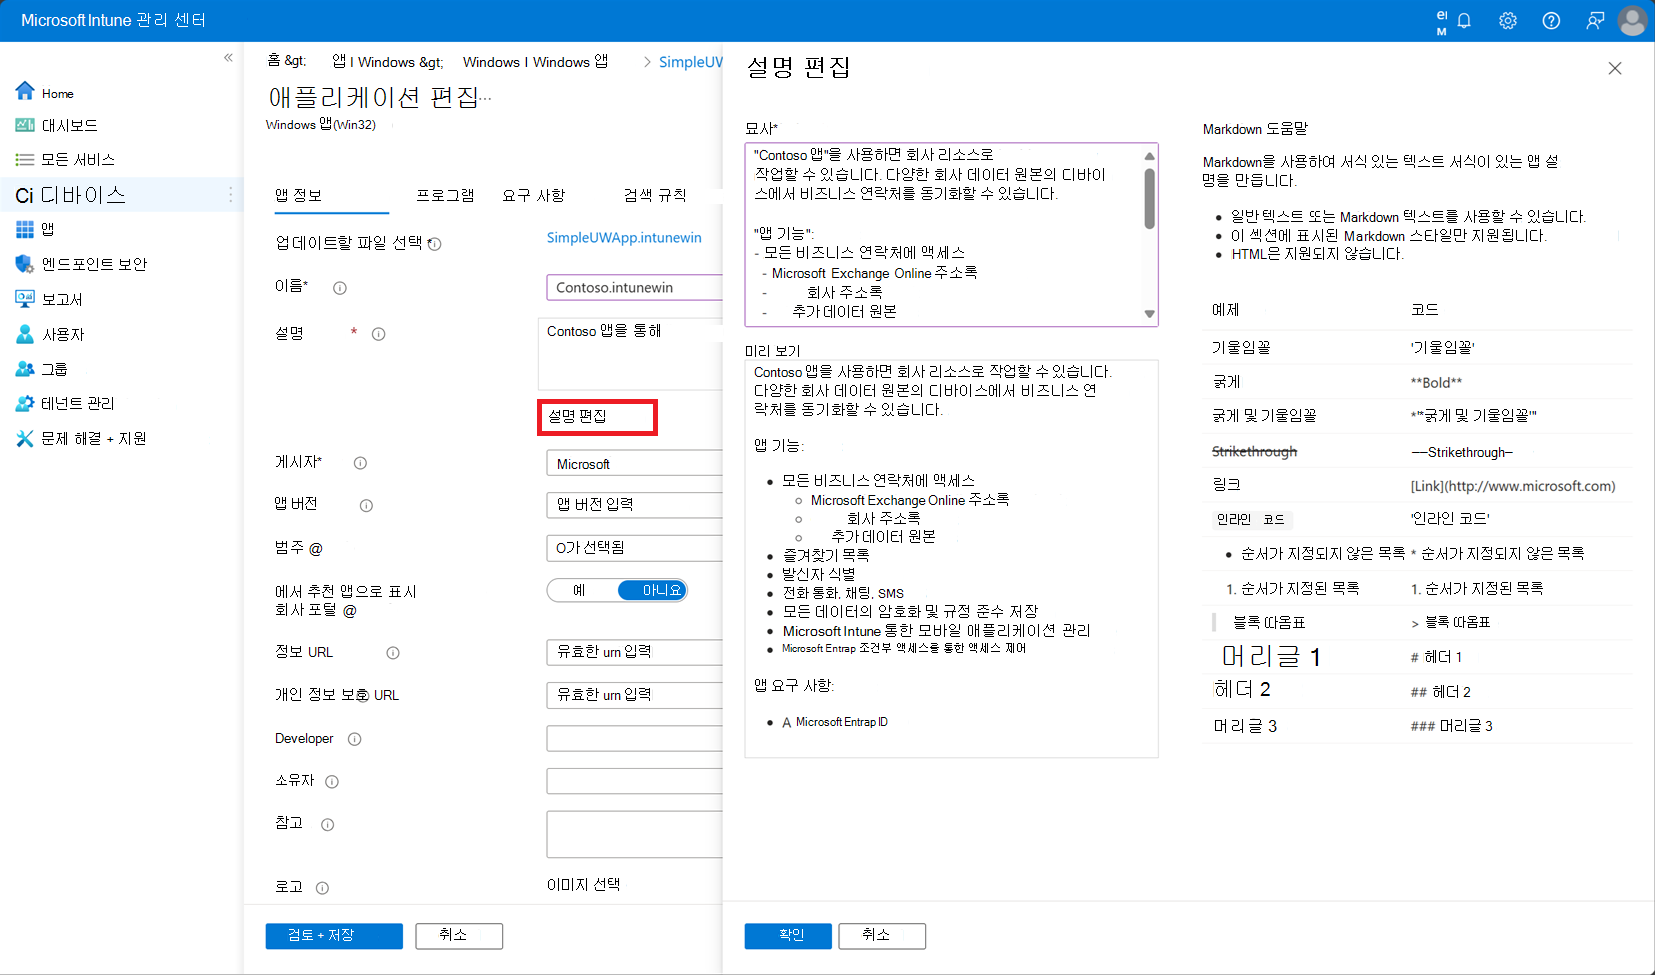Click the 게시자 Microsoft input field

pos(634,464)
